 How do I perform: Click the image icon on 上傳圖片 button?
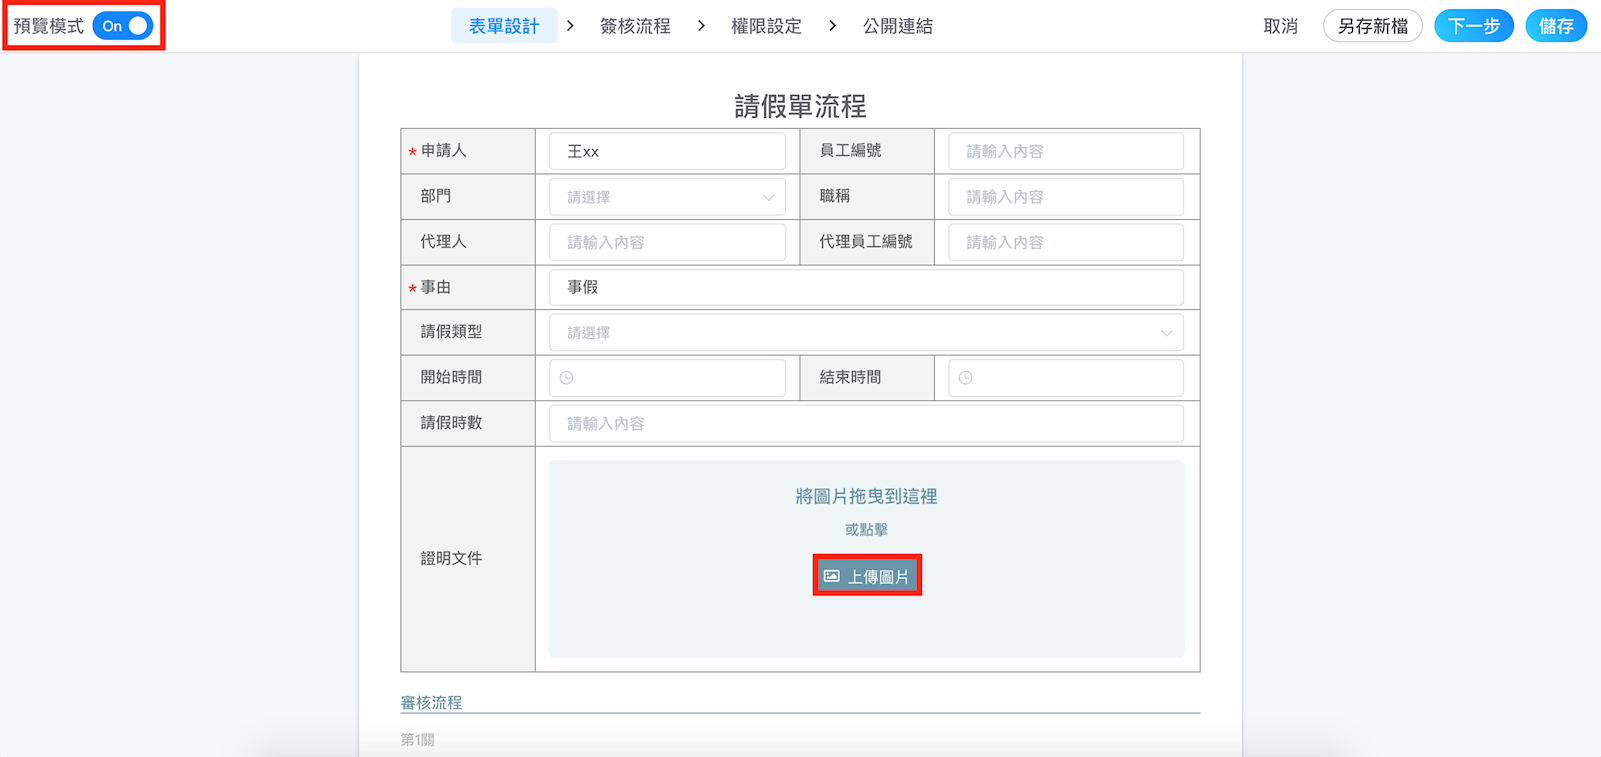click(x=832, y=576)
